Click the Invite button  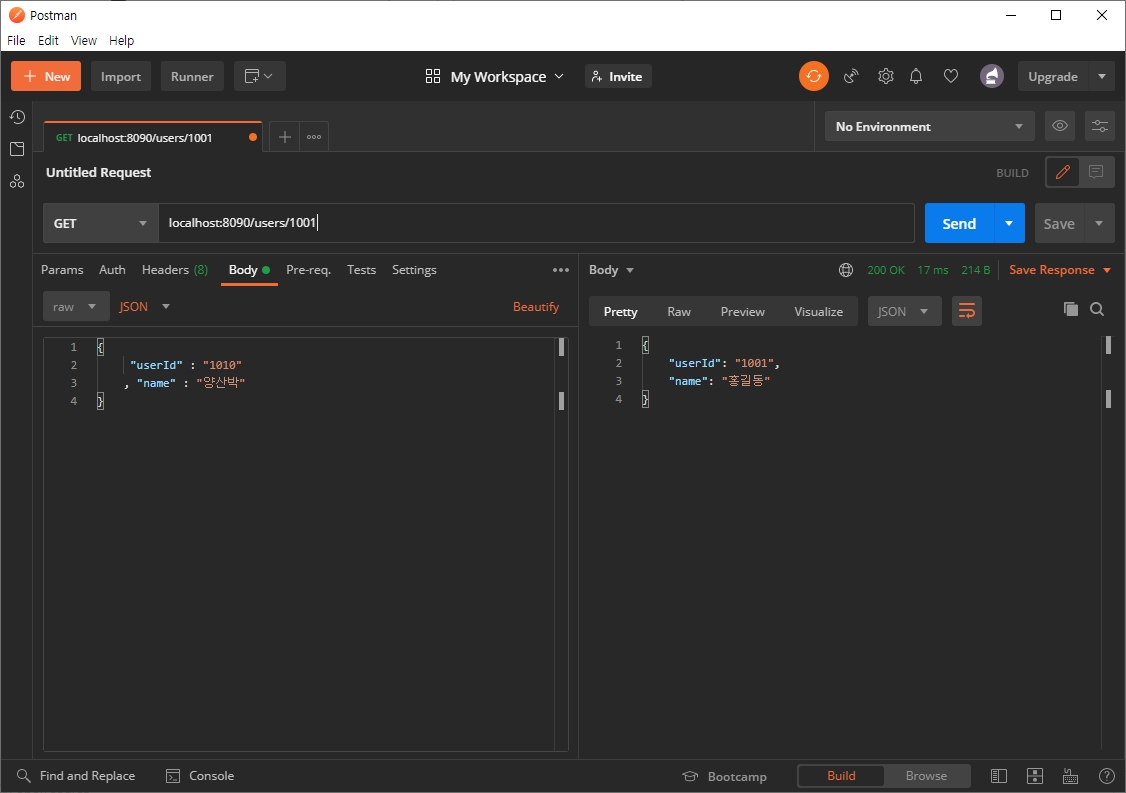[x=618, y=76]
